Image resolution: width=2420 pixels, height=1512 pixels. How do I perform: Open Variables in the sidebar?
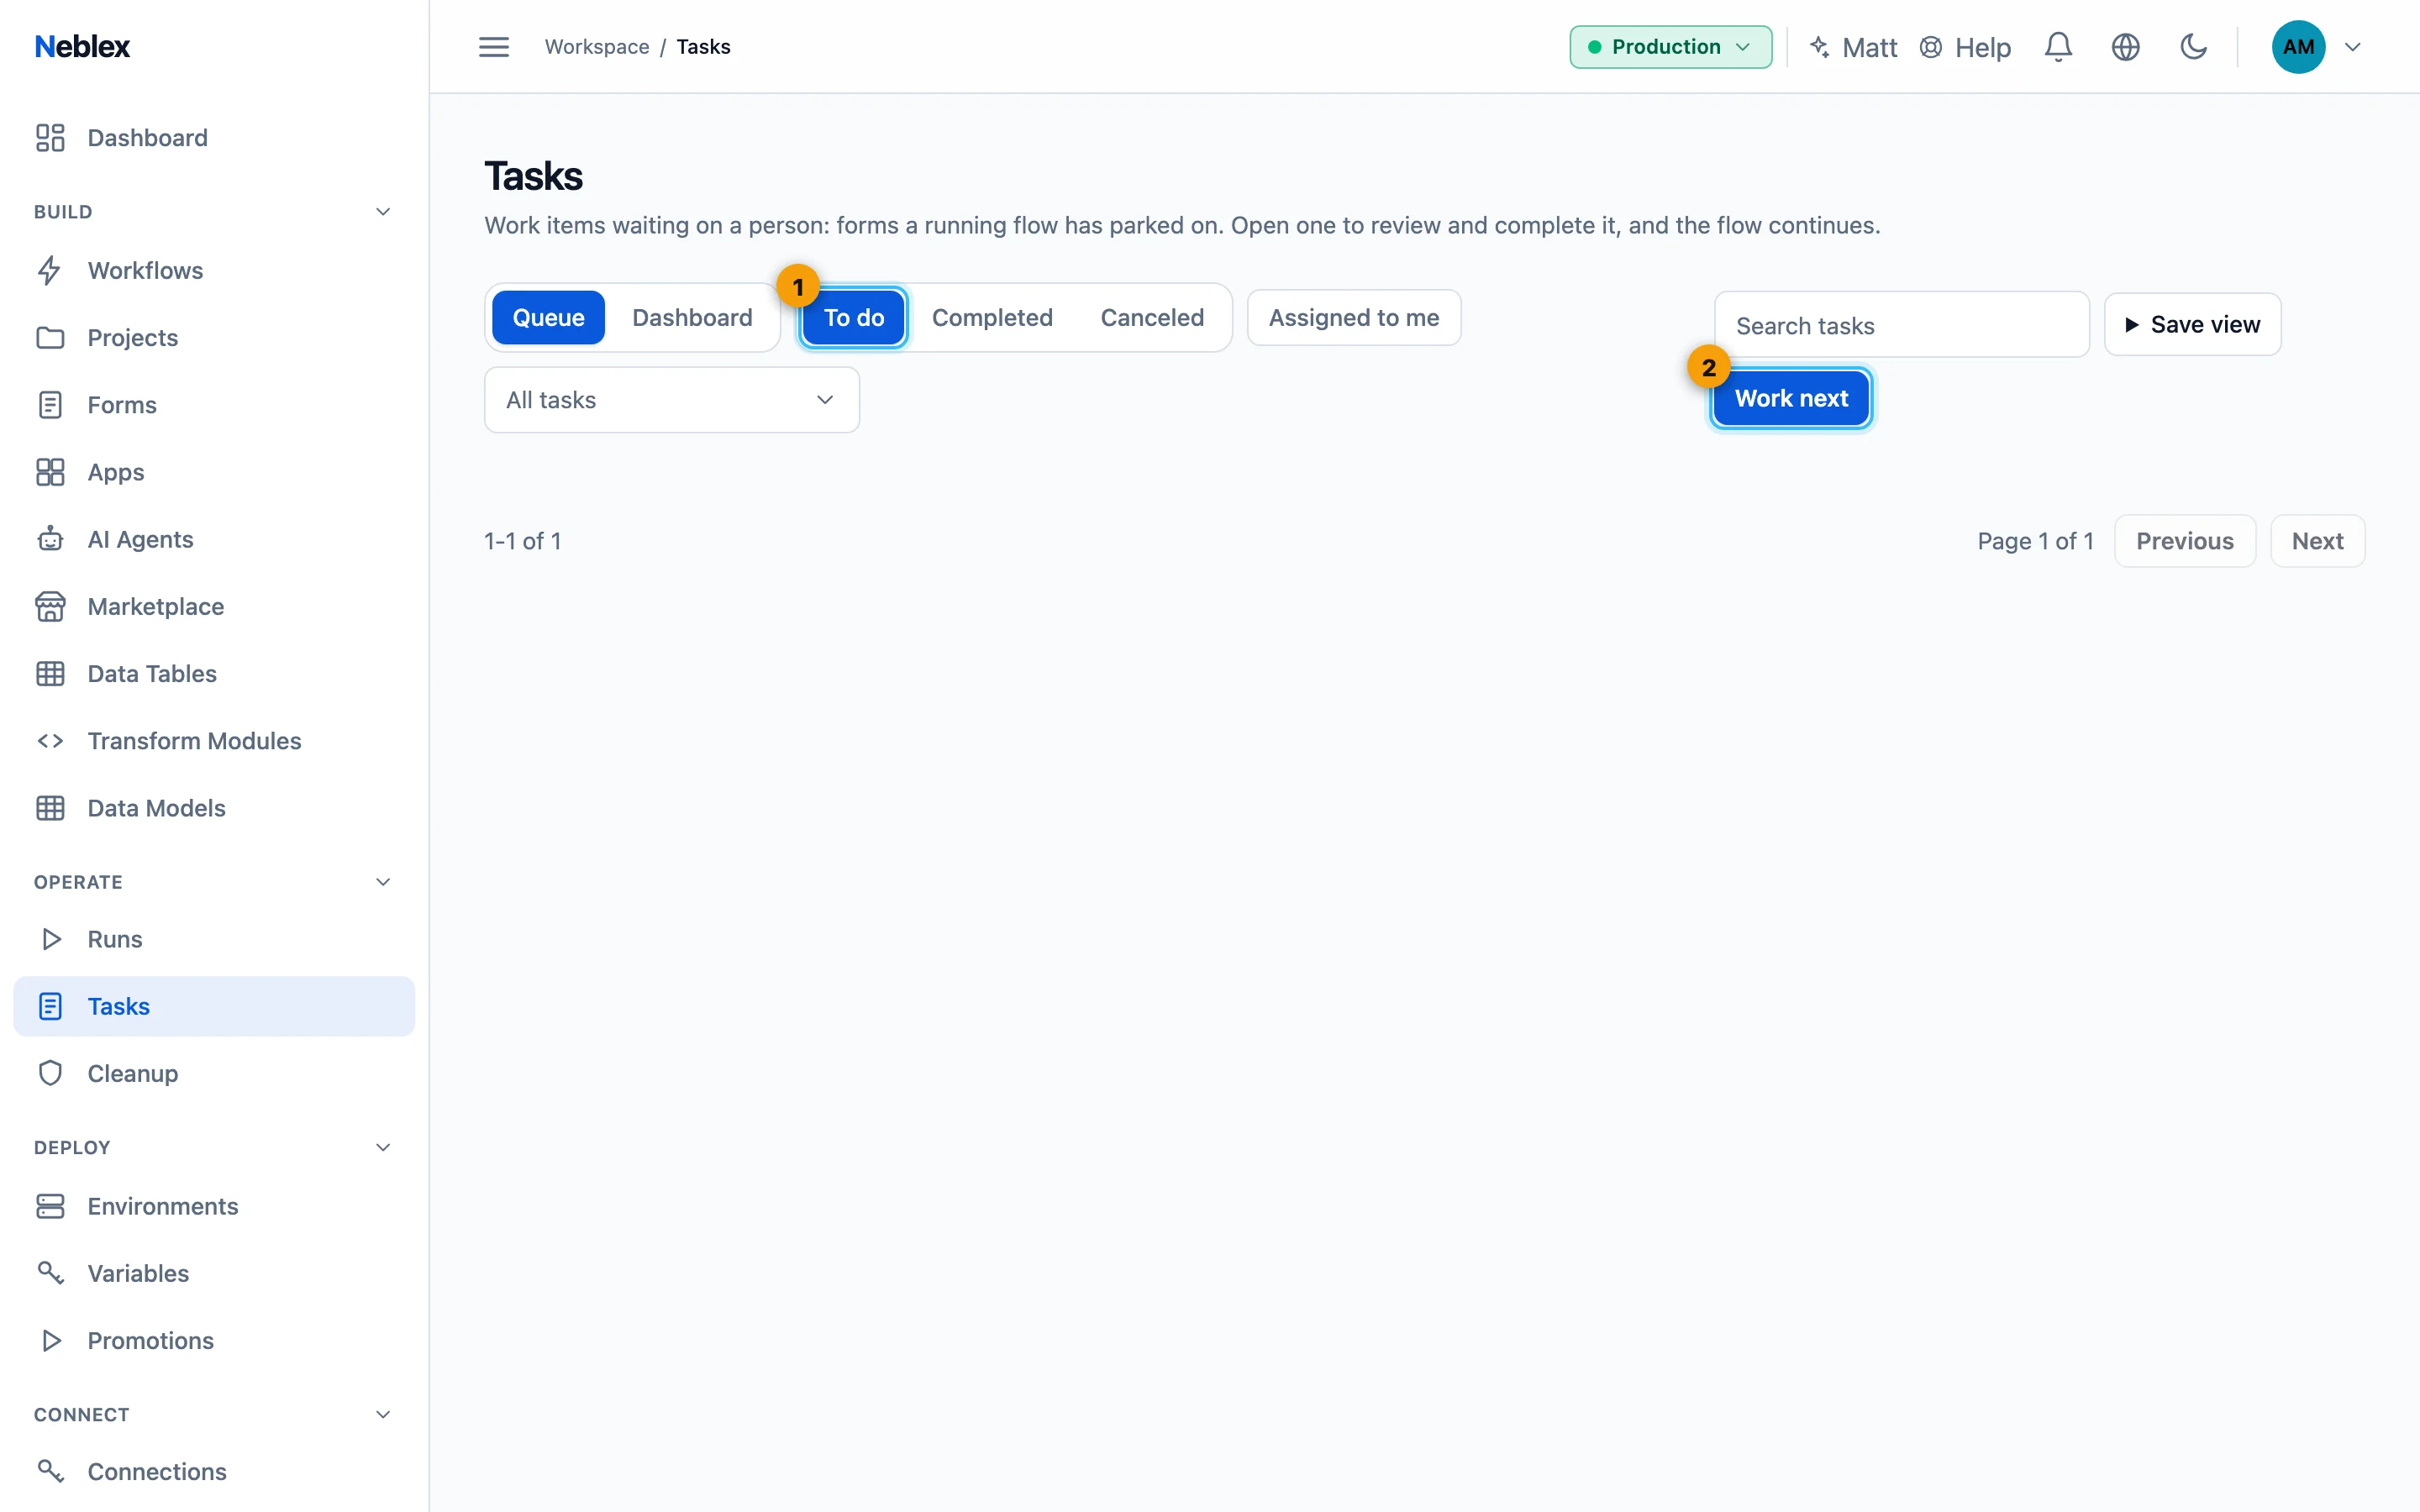(214, 1273)
